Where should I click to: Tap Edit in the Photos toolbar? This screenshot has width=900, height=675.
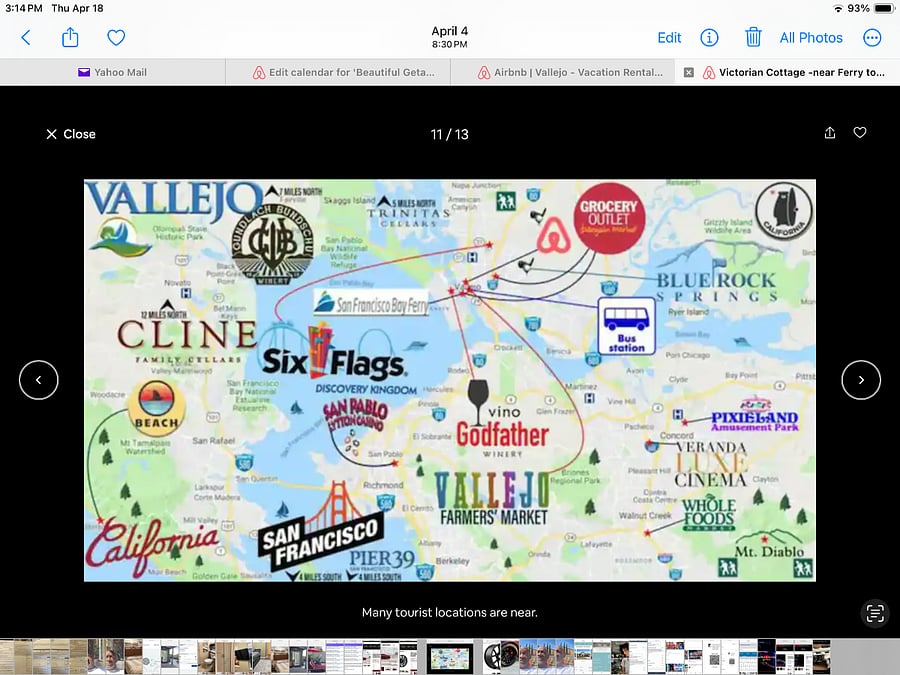pos(669,38)
